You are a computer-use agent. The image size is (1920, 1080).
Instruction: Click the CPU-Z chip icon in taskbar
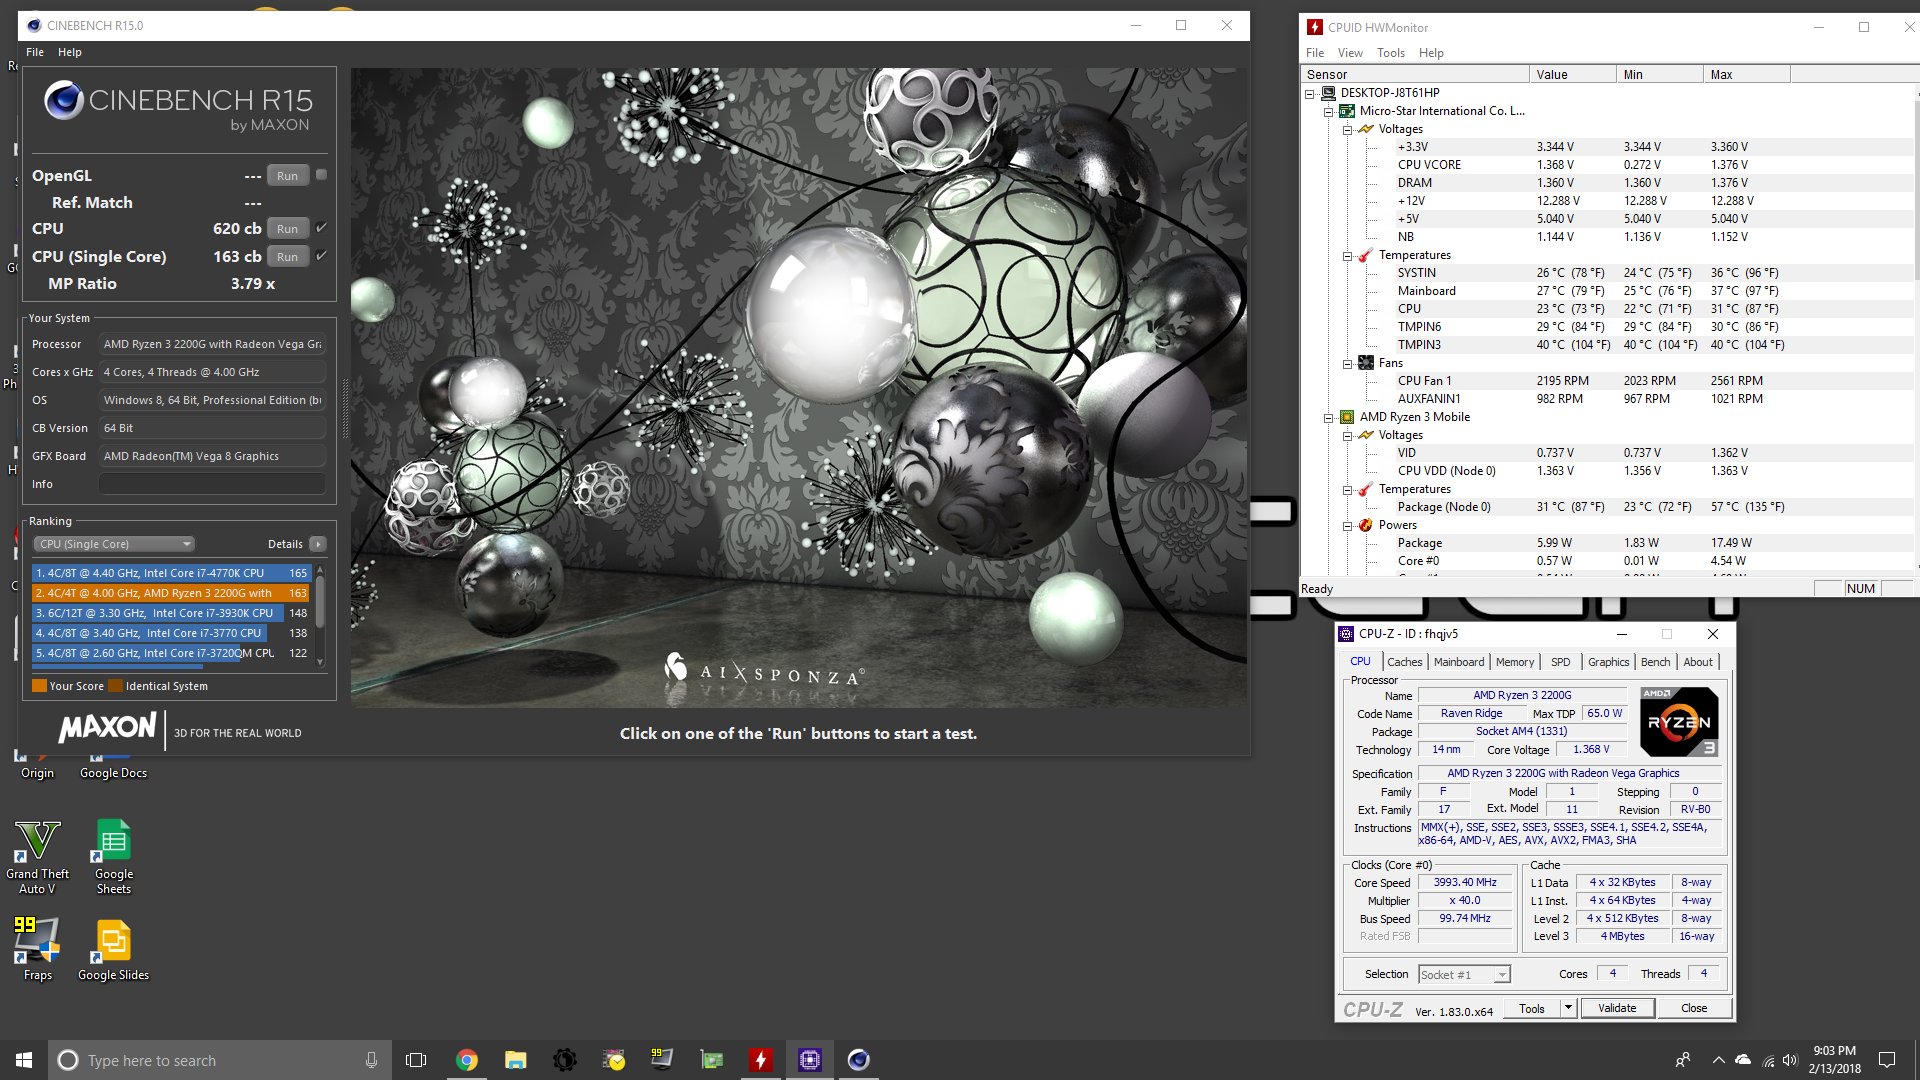click(x=810, y=1060)
